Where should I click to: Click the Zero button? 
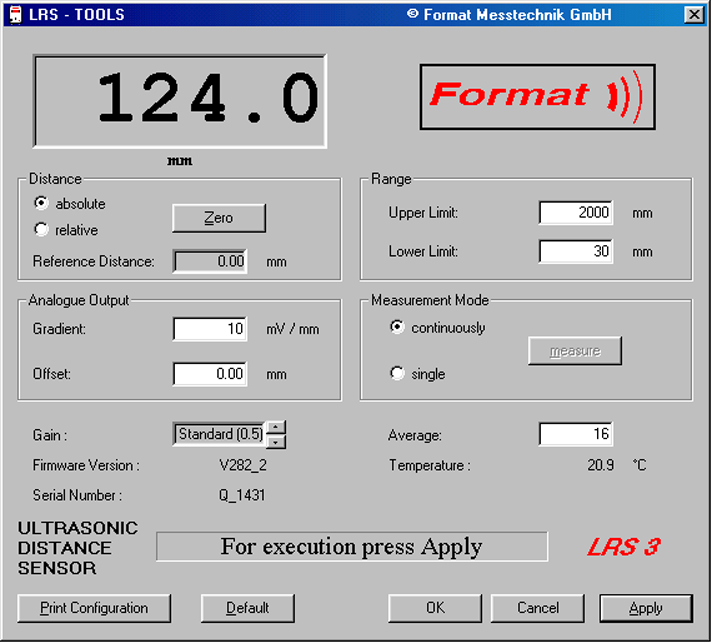click(x=219, y=218)
